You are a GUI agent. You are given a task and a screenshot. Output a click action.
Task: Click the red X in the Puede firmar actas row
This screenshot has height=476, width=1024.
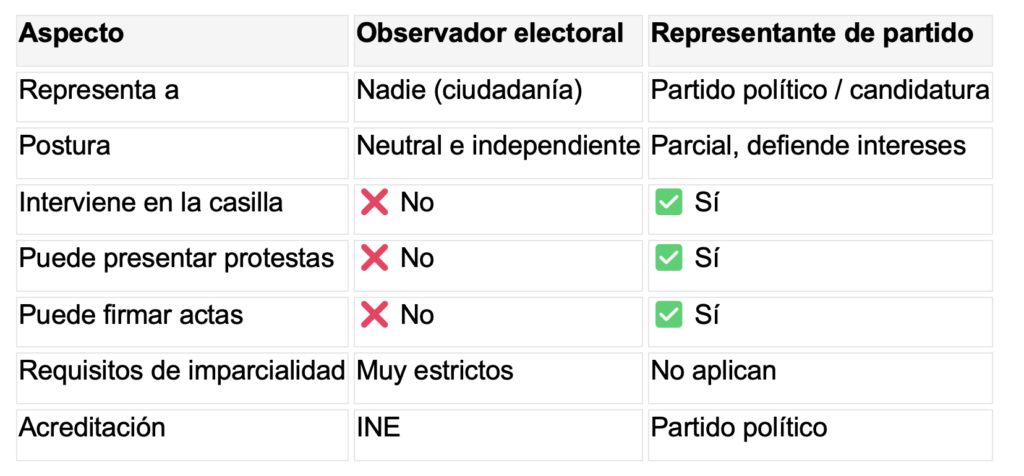(x=374, y=316)
